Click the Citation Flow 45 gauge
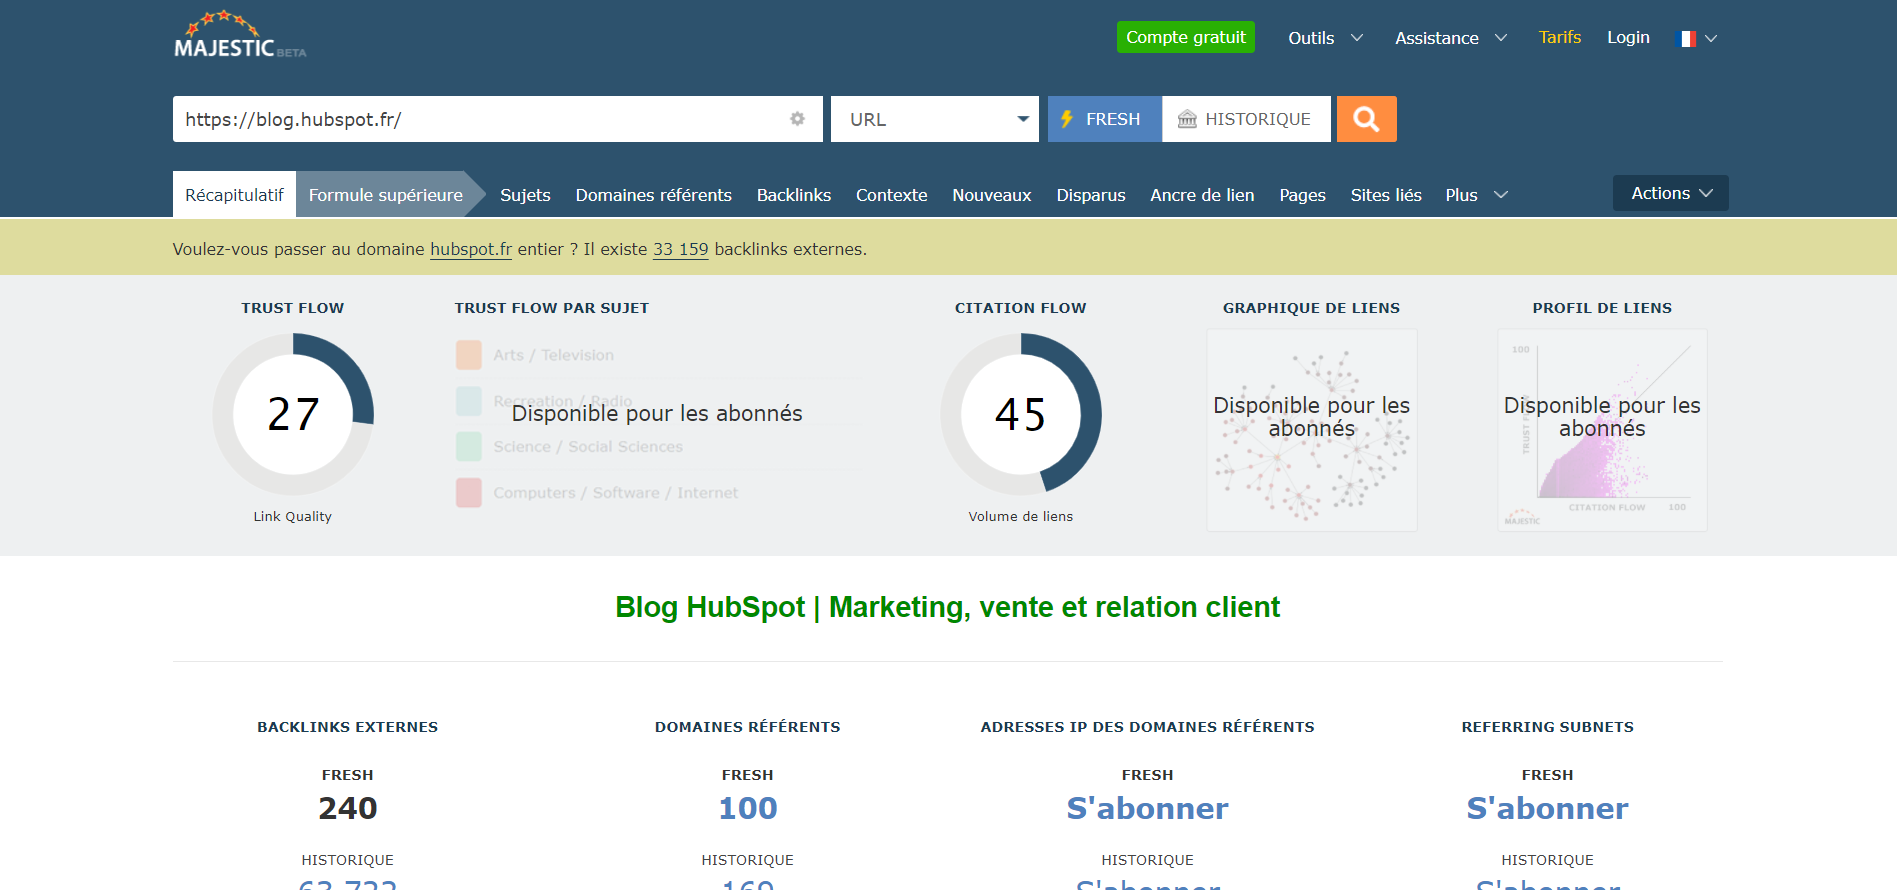This screenshot has height=890, width=1897. [x=1020, y=414]
